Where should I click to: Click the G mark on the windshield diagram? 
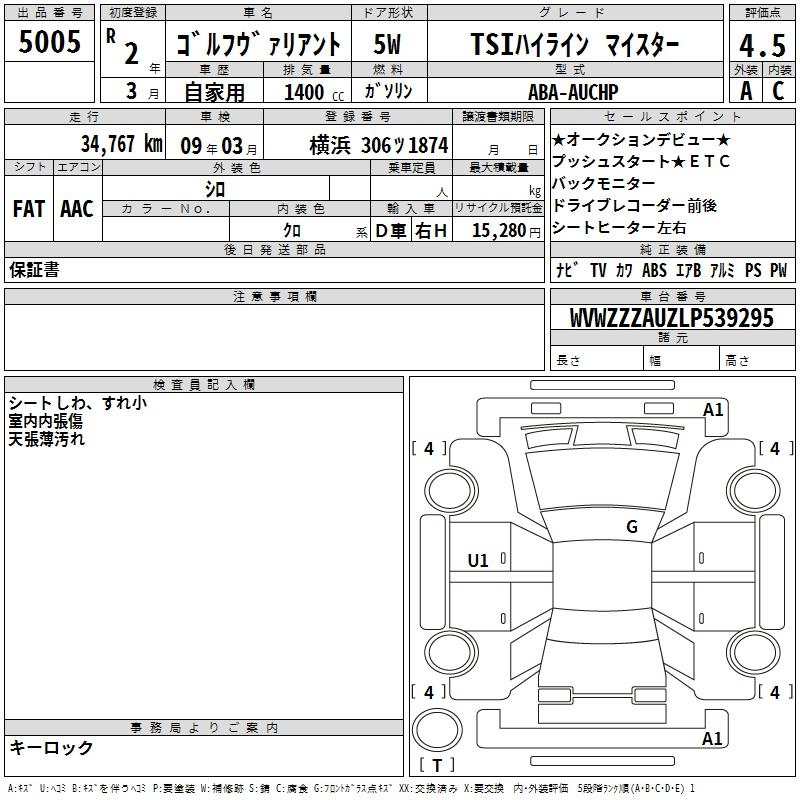pos(632,527)
